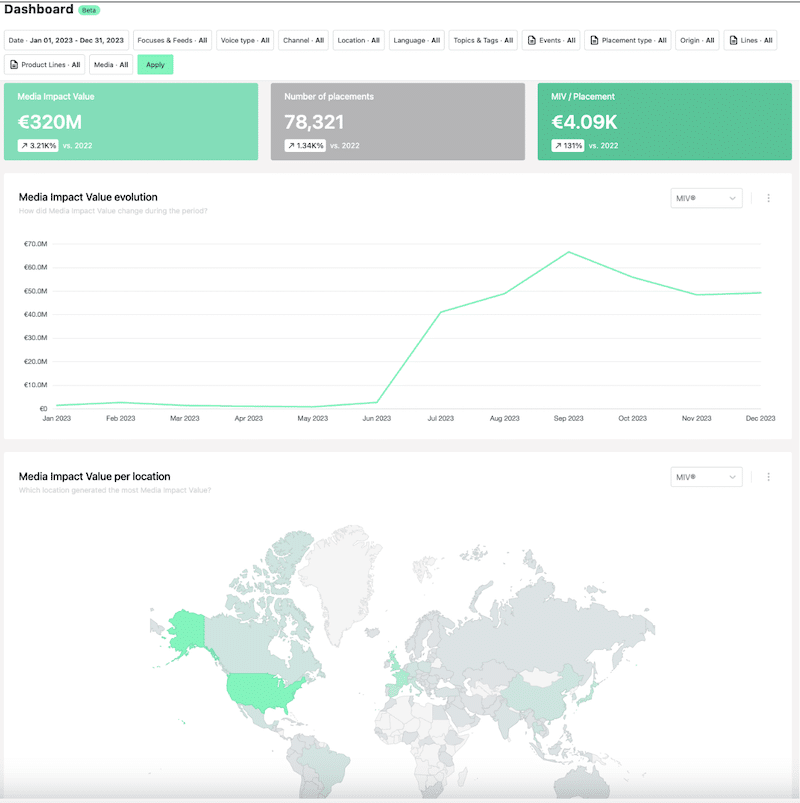Open Focuses & Feeds filter
Viewport: 800px width, 803px height.
(172, 40)
